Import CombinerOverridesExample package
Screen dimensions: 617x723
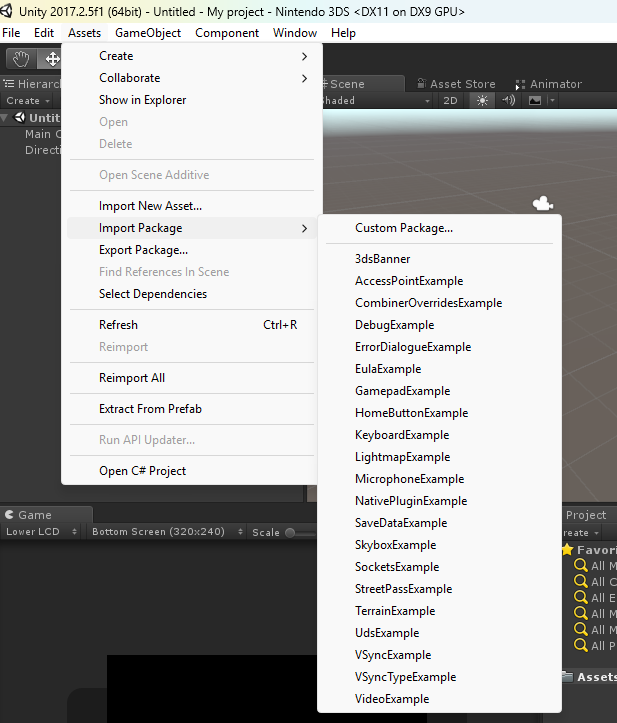point(439,303)
